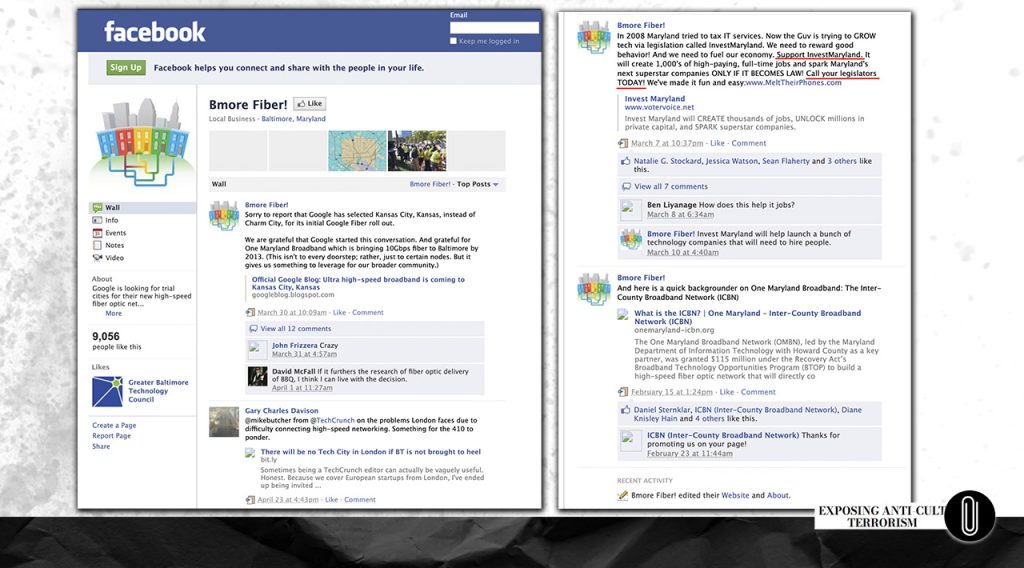Click the Video camera icon

(97, 258)
